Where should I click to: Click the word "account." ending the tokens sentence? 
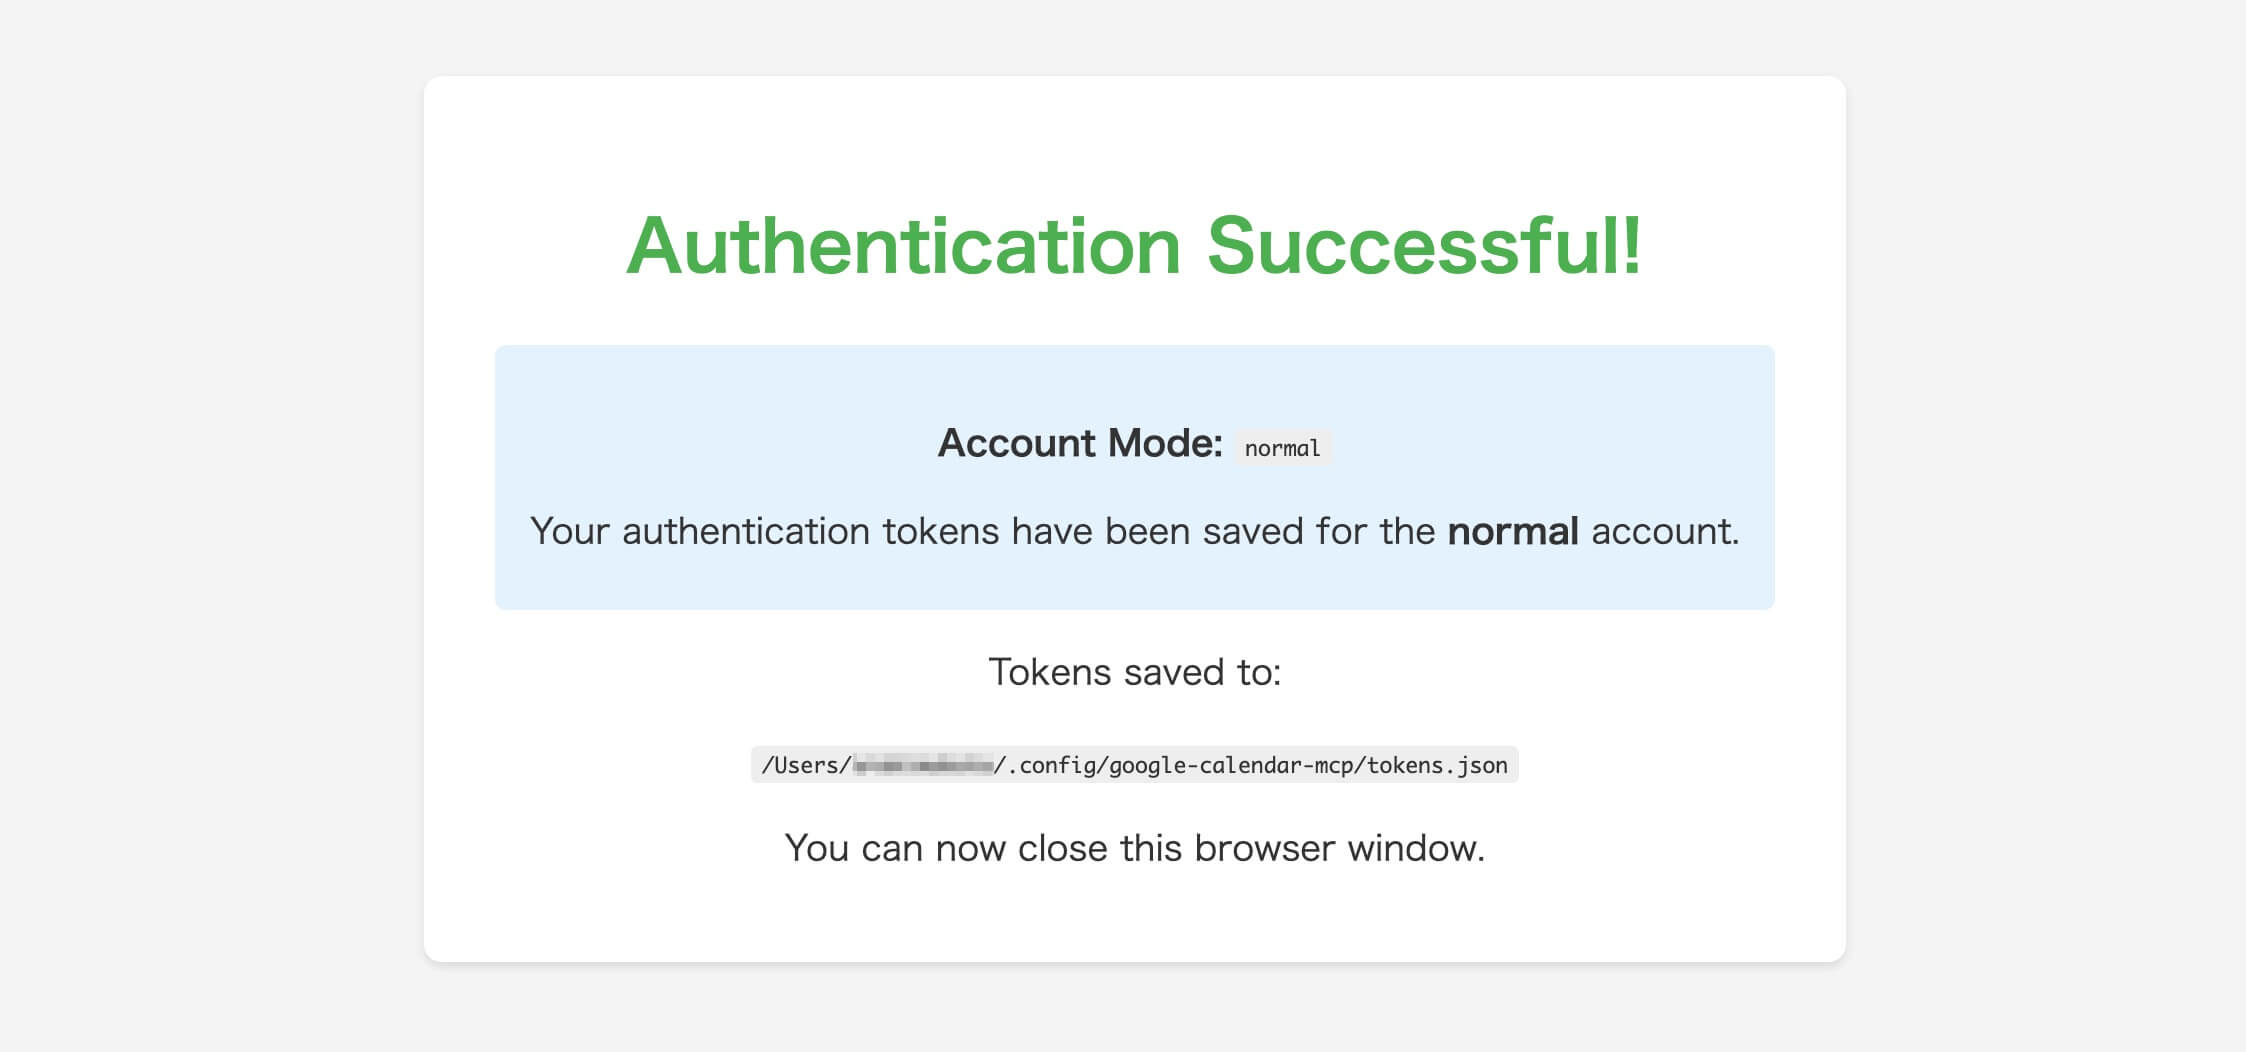click(x=1665, y=531)
